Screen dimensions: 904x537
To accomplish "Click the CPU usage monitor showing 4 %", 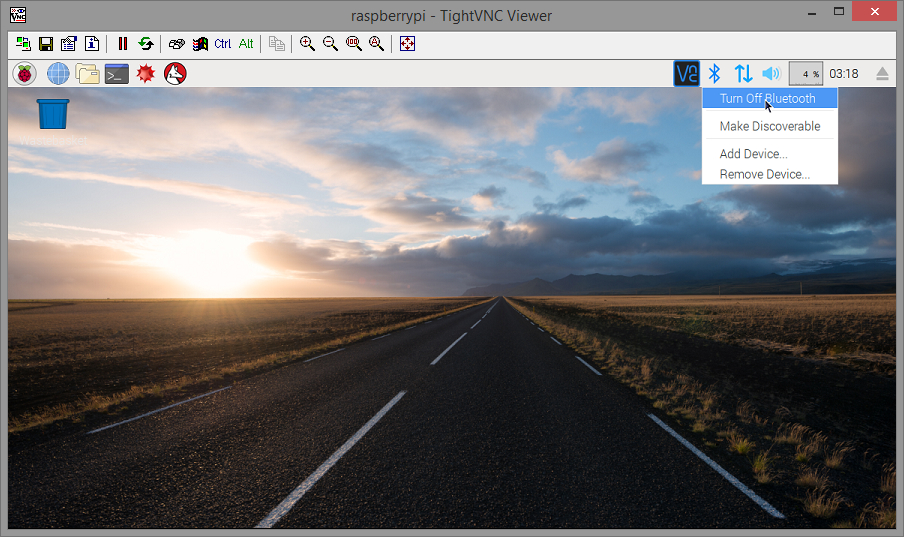I will pyautogui.click(x=805, y=74).
